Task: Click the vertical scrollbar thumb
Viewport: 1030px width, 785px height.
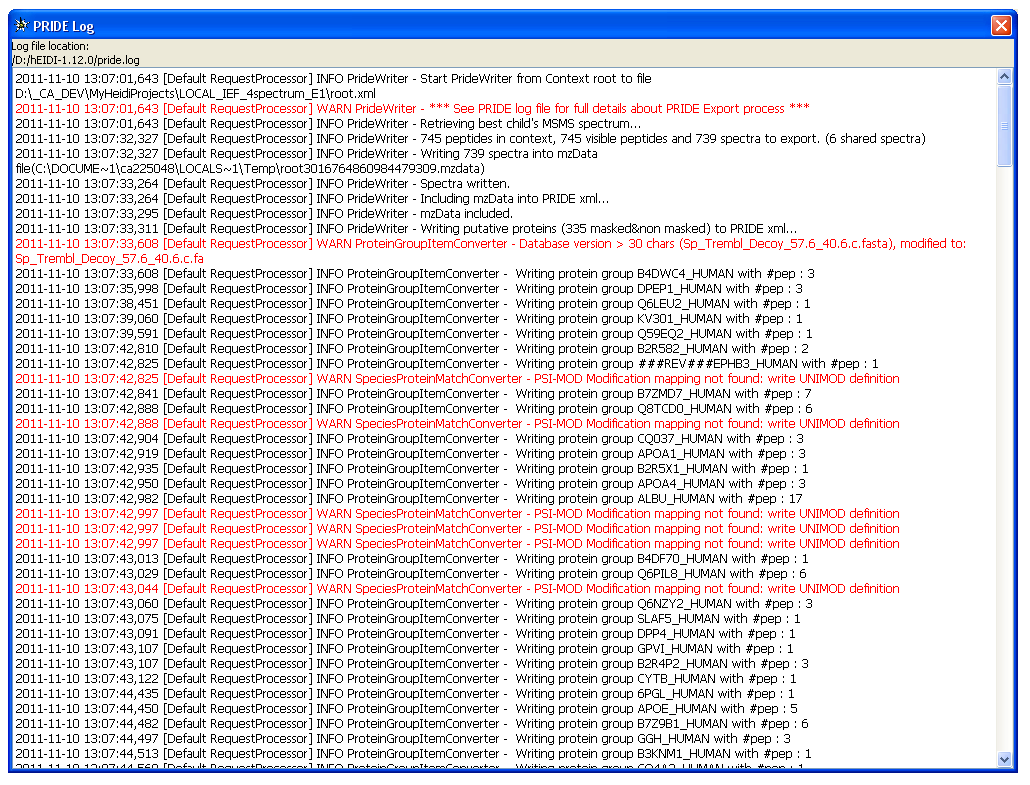Action: (1005, 125)
